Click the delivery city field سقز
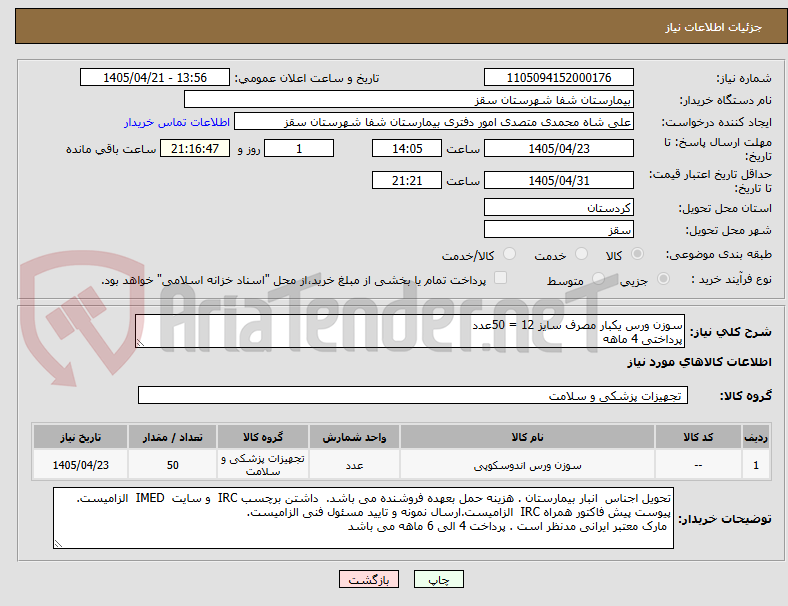The width and height of the screenshot is (788, 606). (559, 230)
